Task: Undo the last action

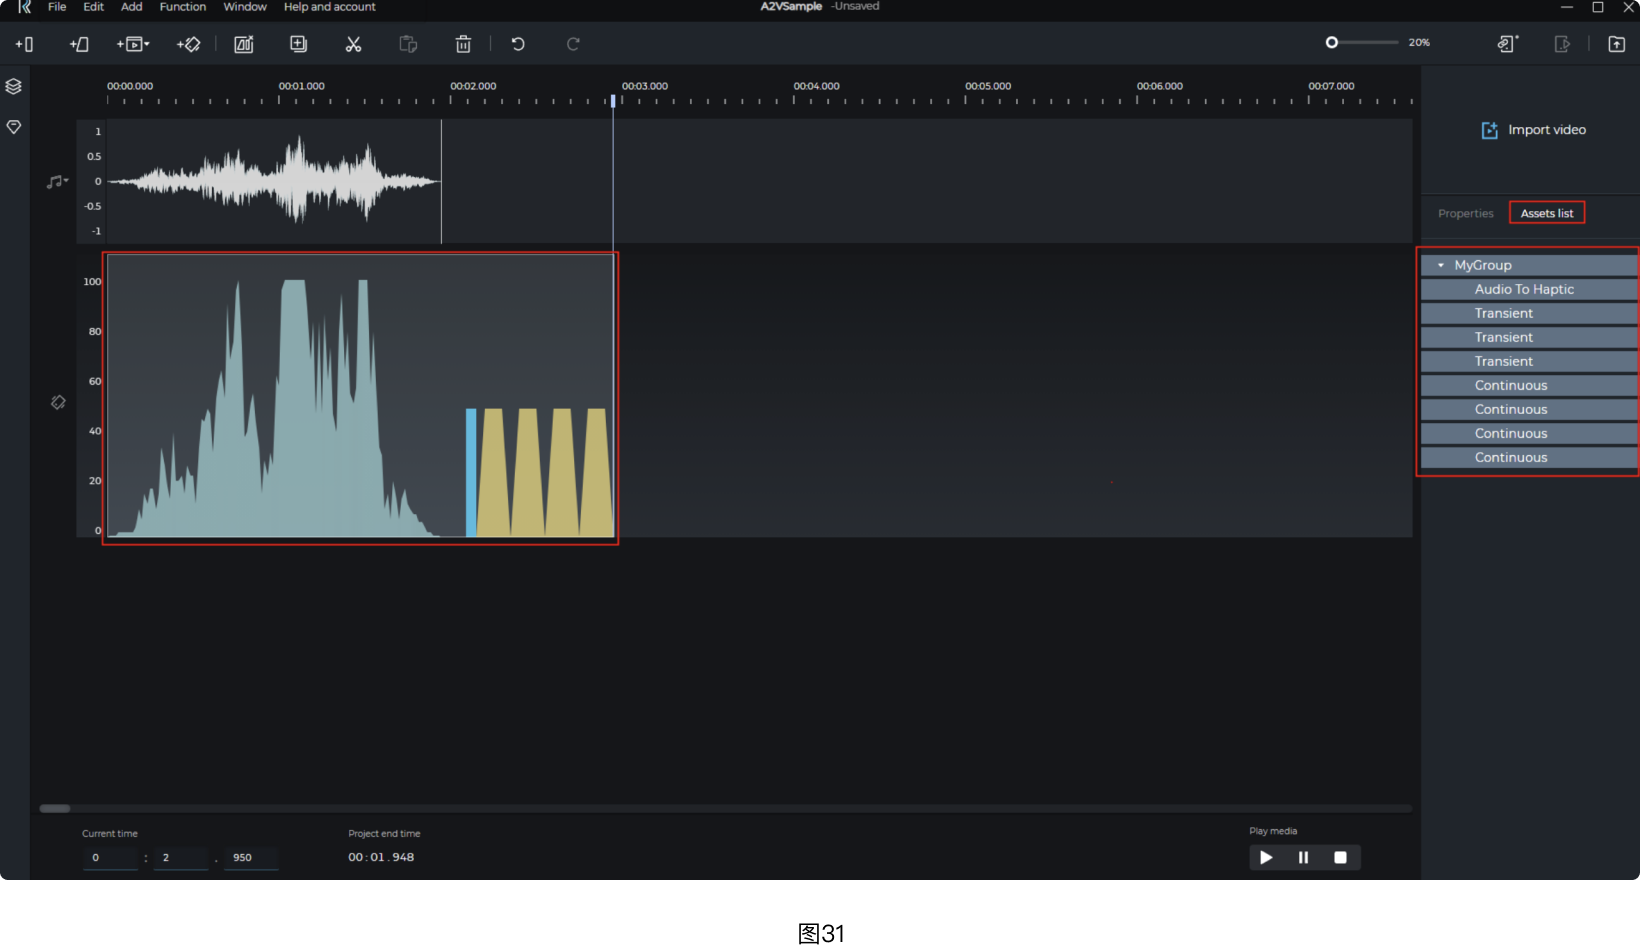Action: [x=518, y=44]
